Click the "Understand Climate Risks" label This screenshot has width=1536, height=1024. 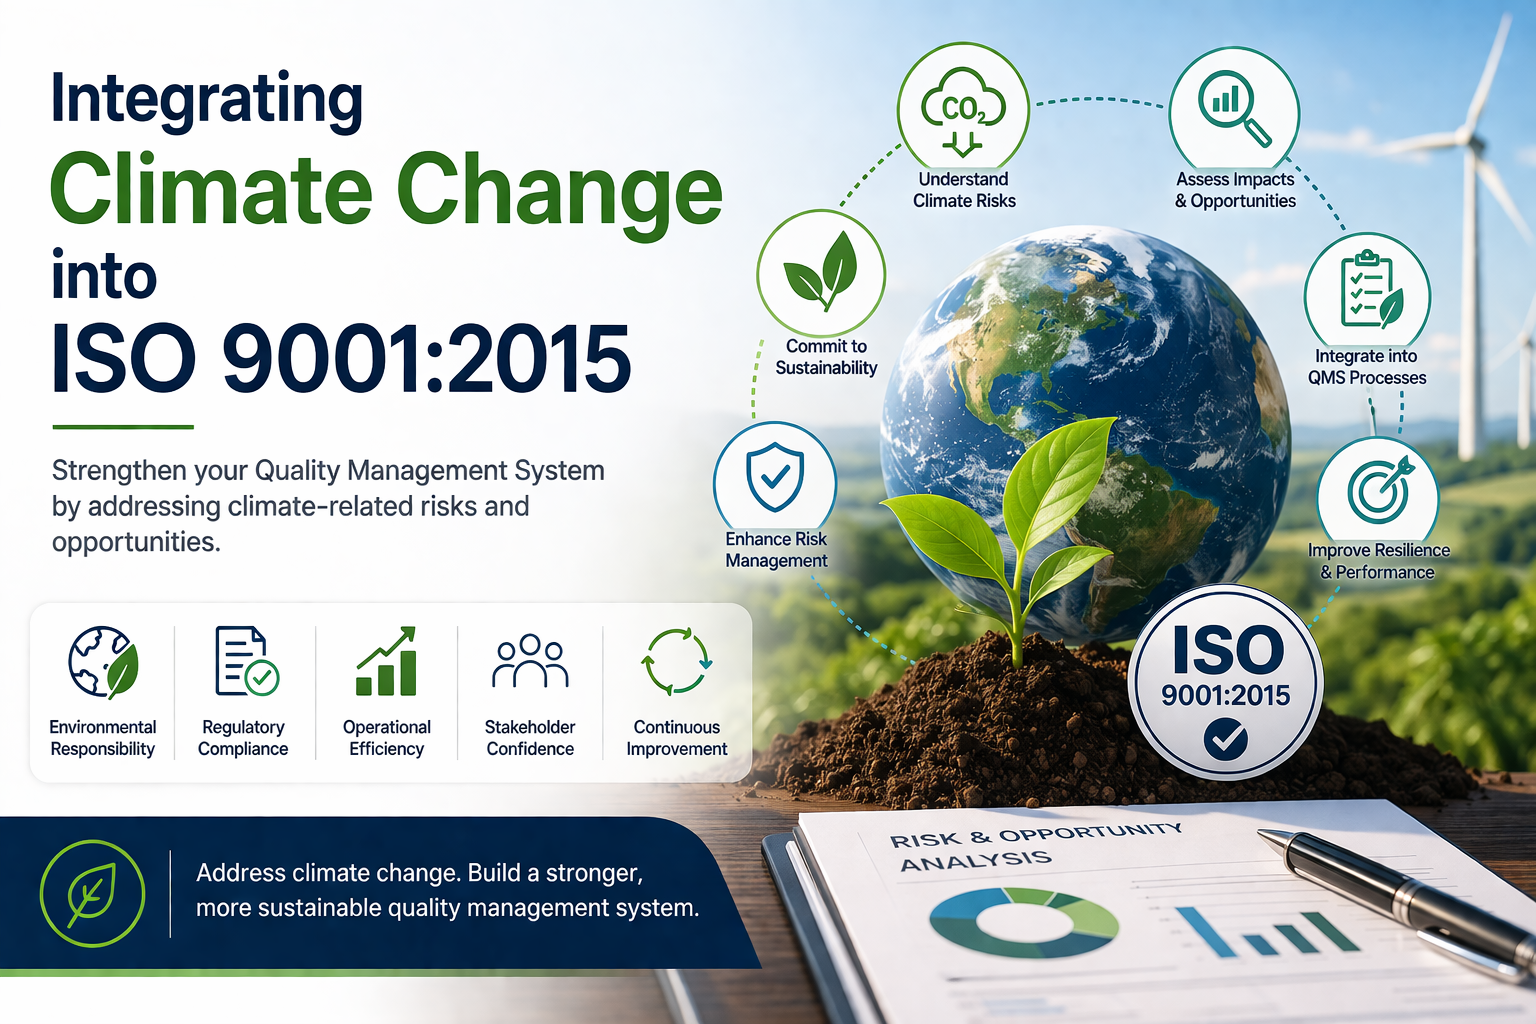click(964, 190)
